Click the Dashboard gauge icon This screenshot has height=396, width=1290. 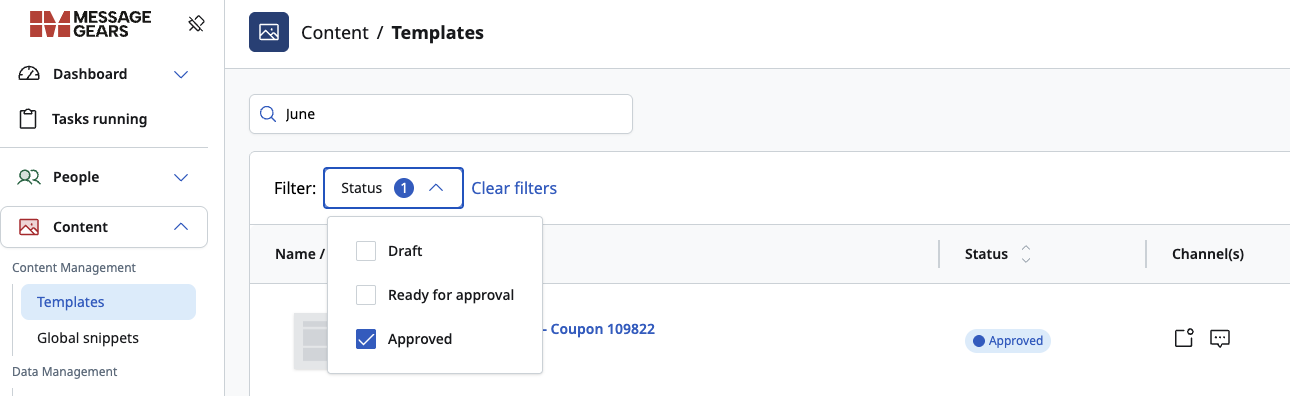click(x=28, y=74)
